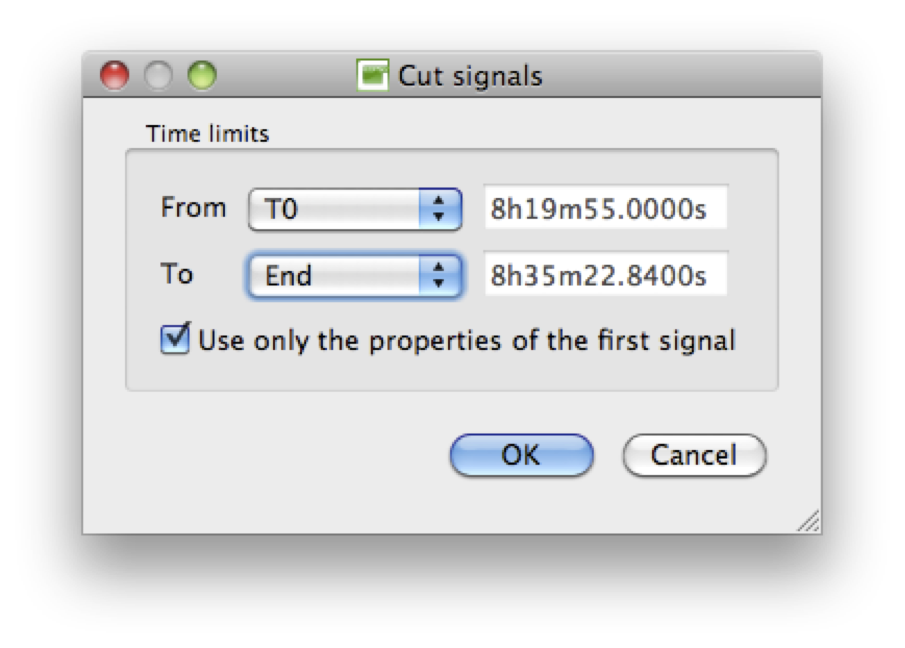Click the Cut signals window title icon
Screen dimensions: 905x648
point(373,76)
